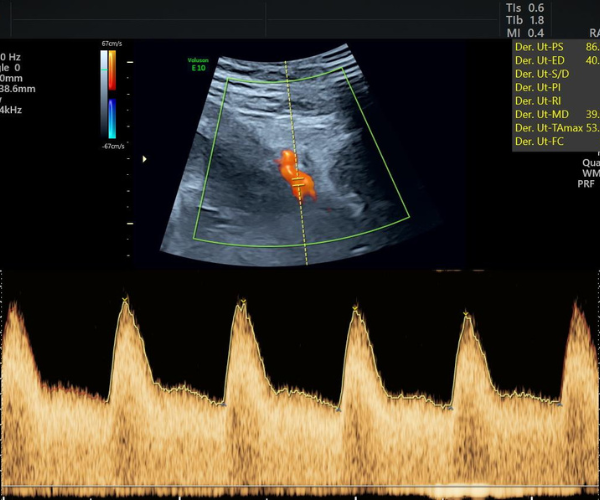Click the orange color Doppler flow in vessel
This screenshot has width=600, height=500.
(x=295, y=174)
